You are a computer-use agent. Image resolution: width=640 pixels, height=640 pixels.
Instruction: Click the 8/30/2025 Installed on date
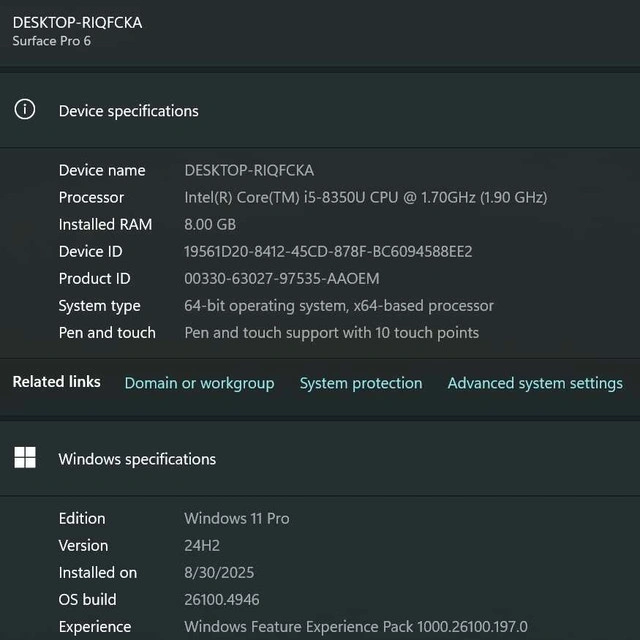(x=219, y=572)
